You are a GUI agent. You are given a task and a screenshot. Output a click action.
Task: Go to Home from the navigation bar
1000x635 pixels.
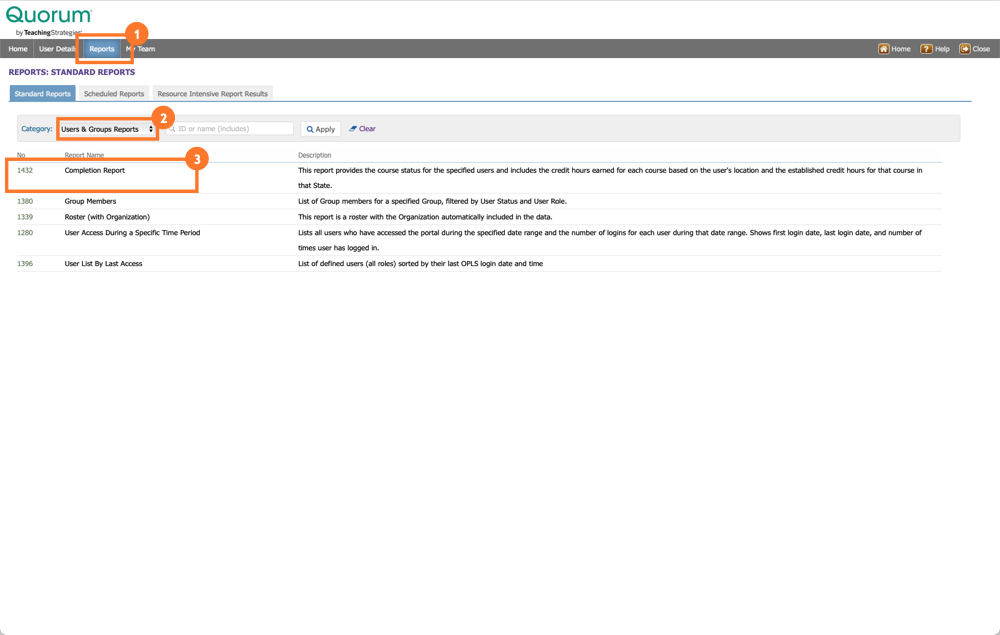tap(17, 48)
